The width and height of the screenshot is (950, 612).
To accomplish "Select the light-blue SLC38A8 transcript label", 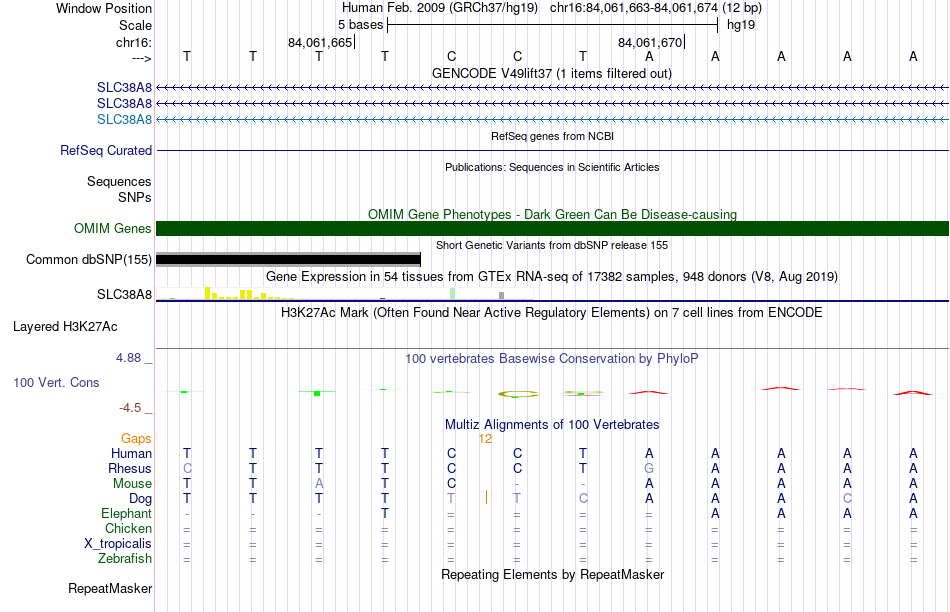I will (x=124, y=119).
